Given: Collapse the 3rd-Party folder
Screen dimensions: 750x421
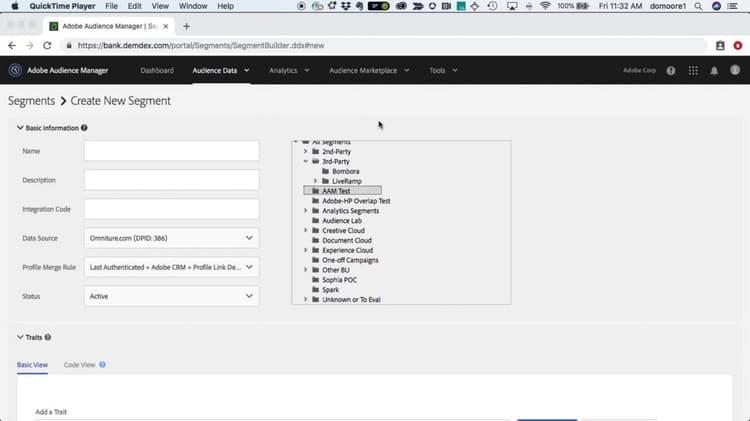Looking at the screenshot, I should click(306, 161).
